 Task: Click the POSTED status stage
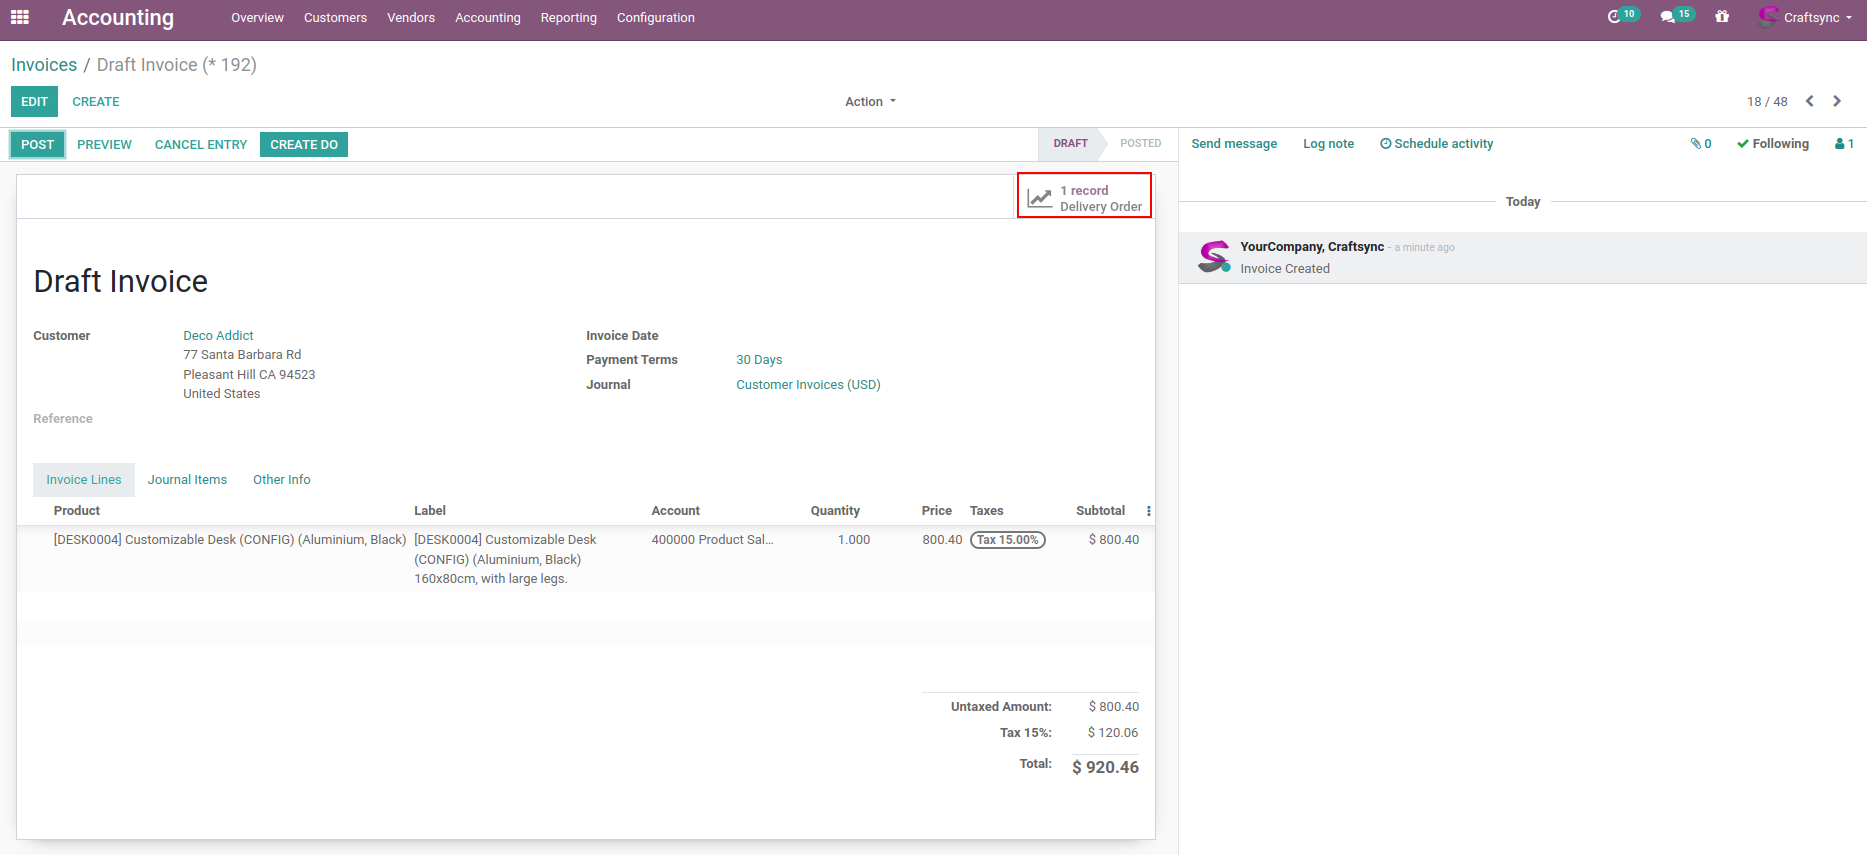(x=1140, y=144)
